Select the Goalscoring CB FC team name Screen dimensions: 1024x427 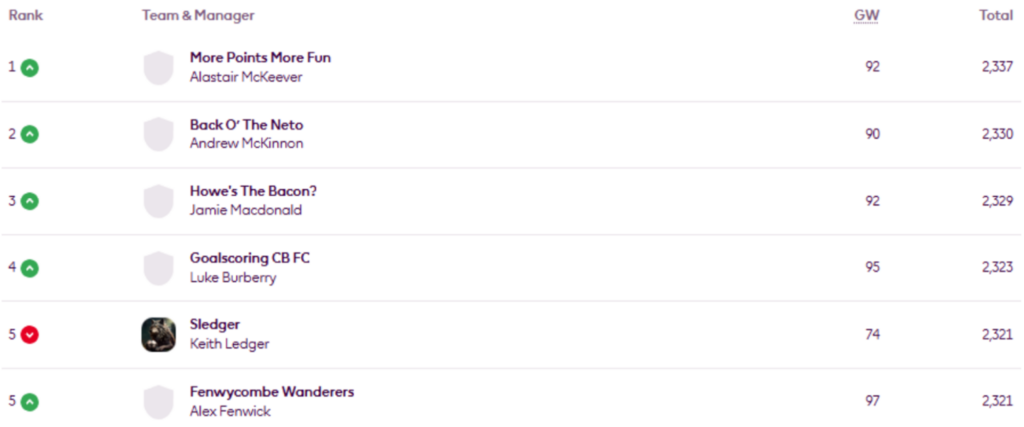coord(250,258)
